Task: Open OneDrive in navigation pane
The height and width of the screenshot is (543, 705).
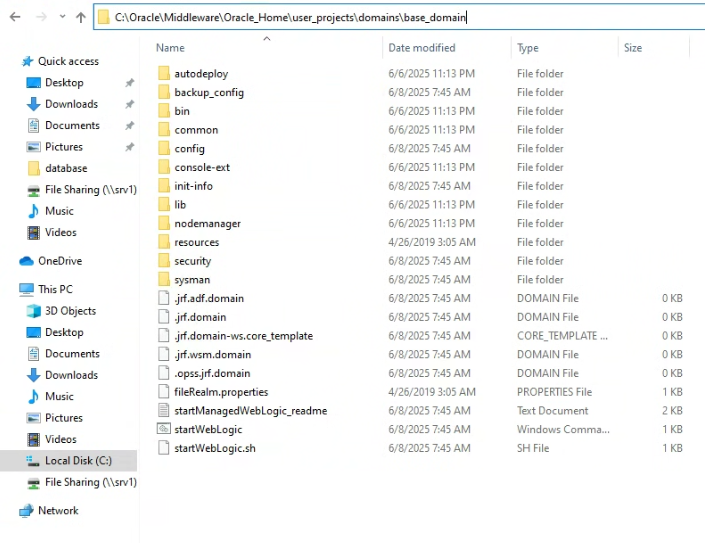Action: tap(60, 261)
